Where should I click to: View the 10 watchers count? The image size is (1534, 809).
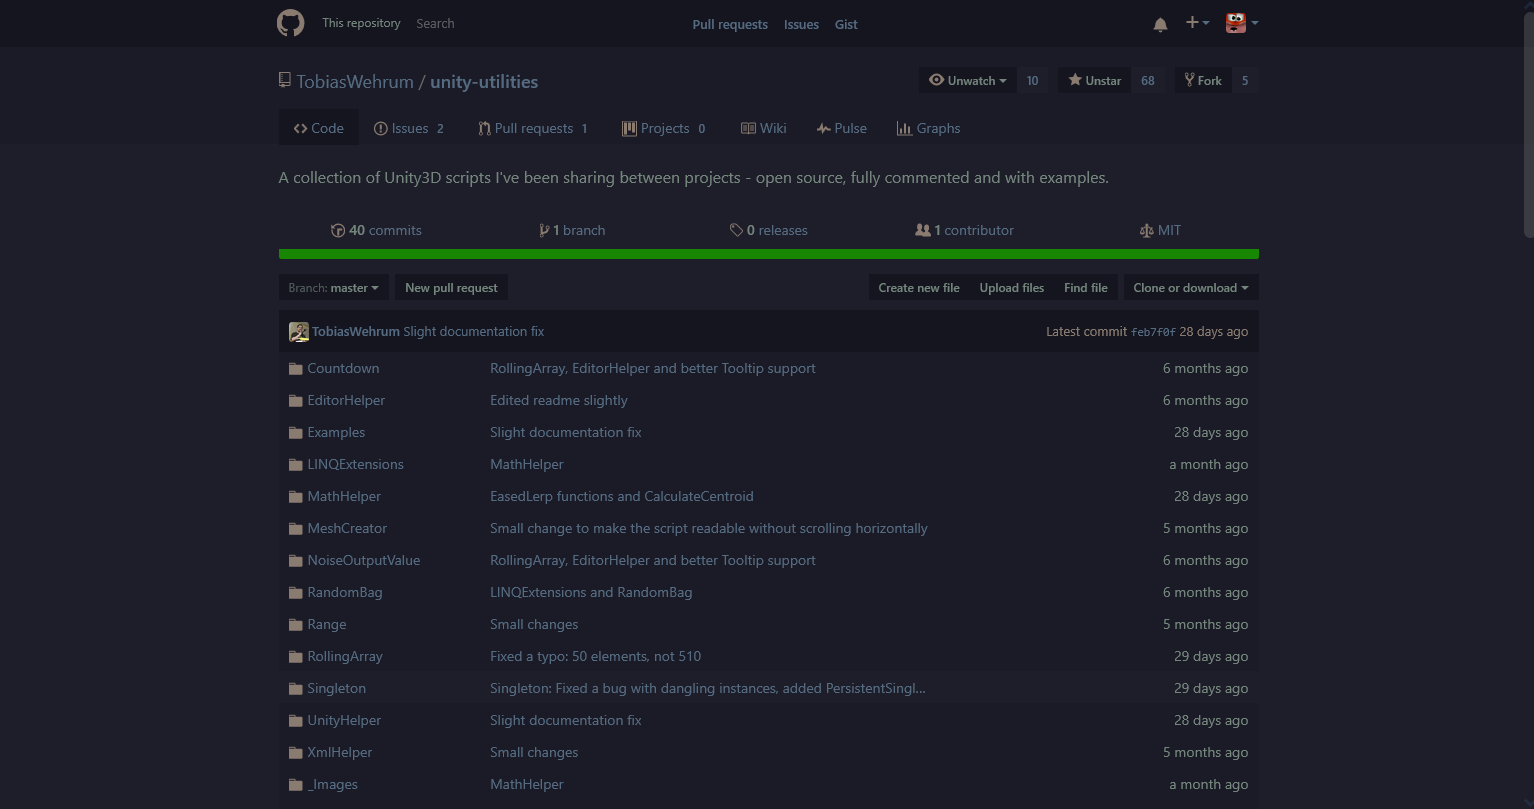tap(1033, 81)
